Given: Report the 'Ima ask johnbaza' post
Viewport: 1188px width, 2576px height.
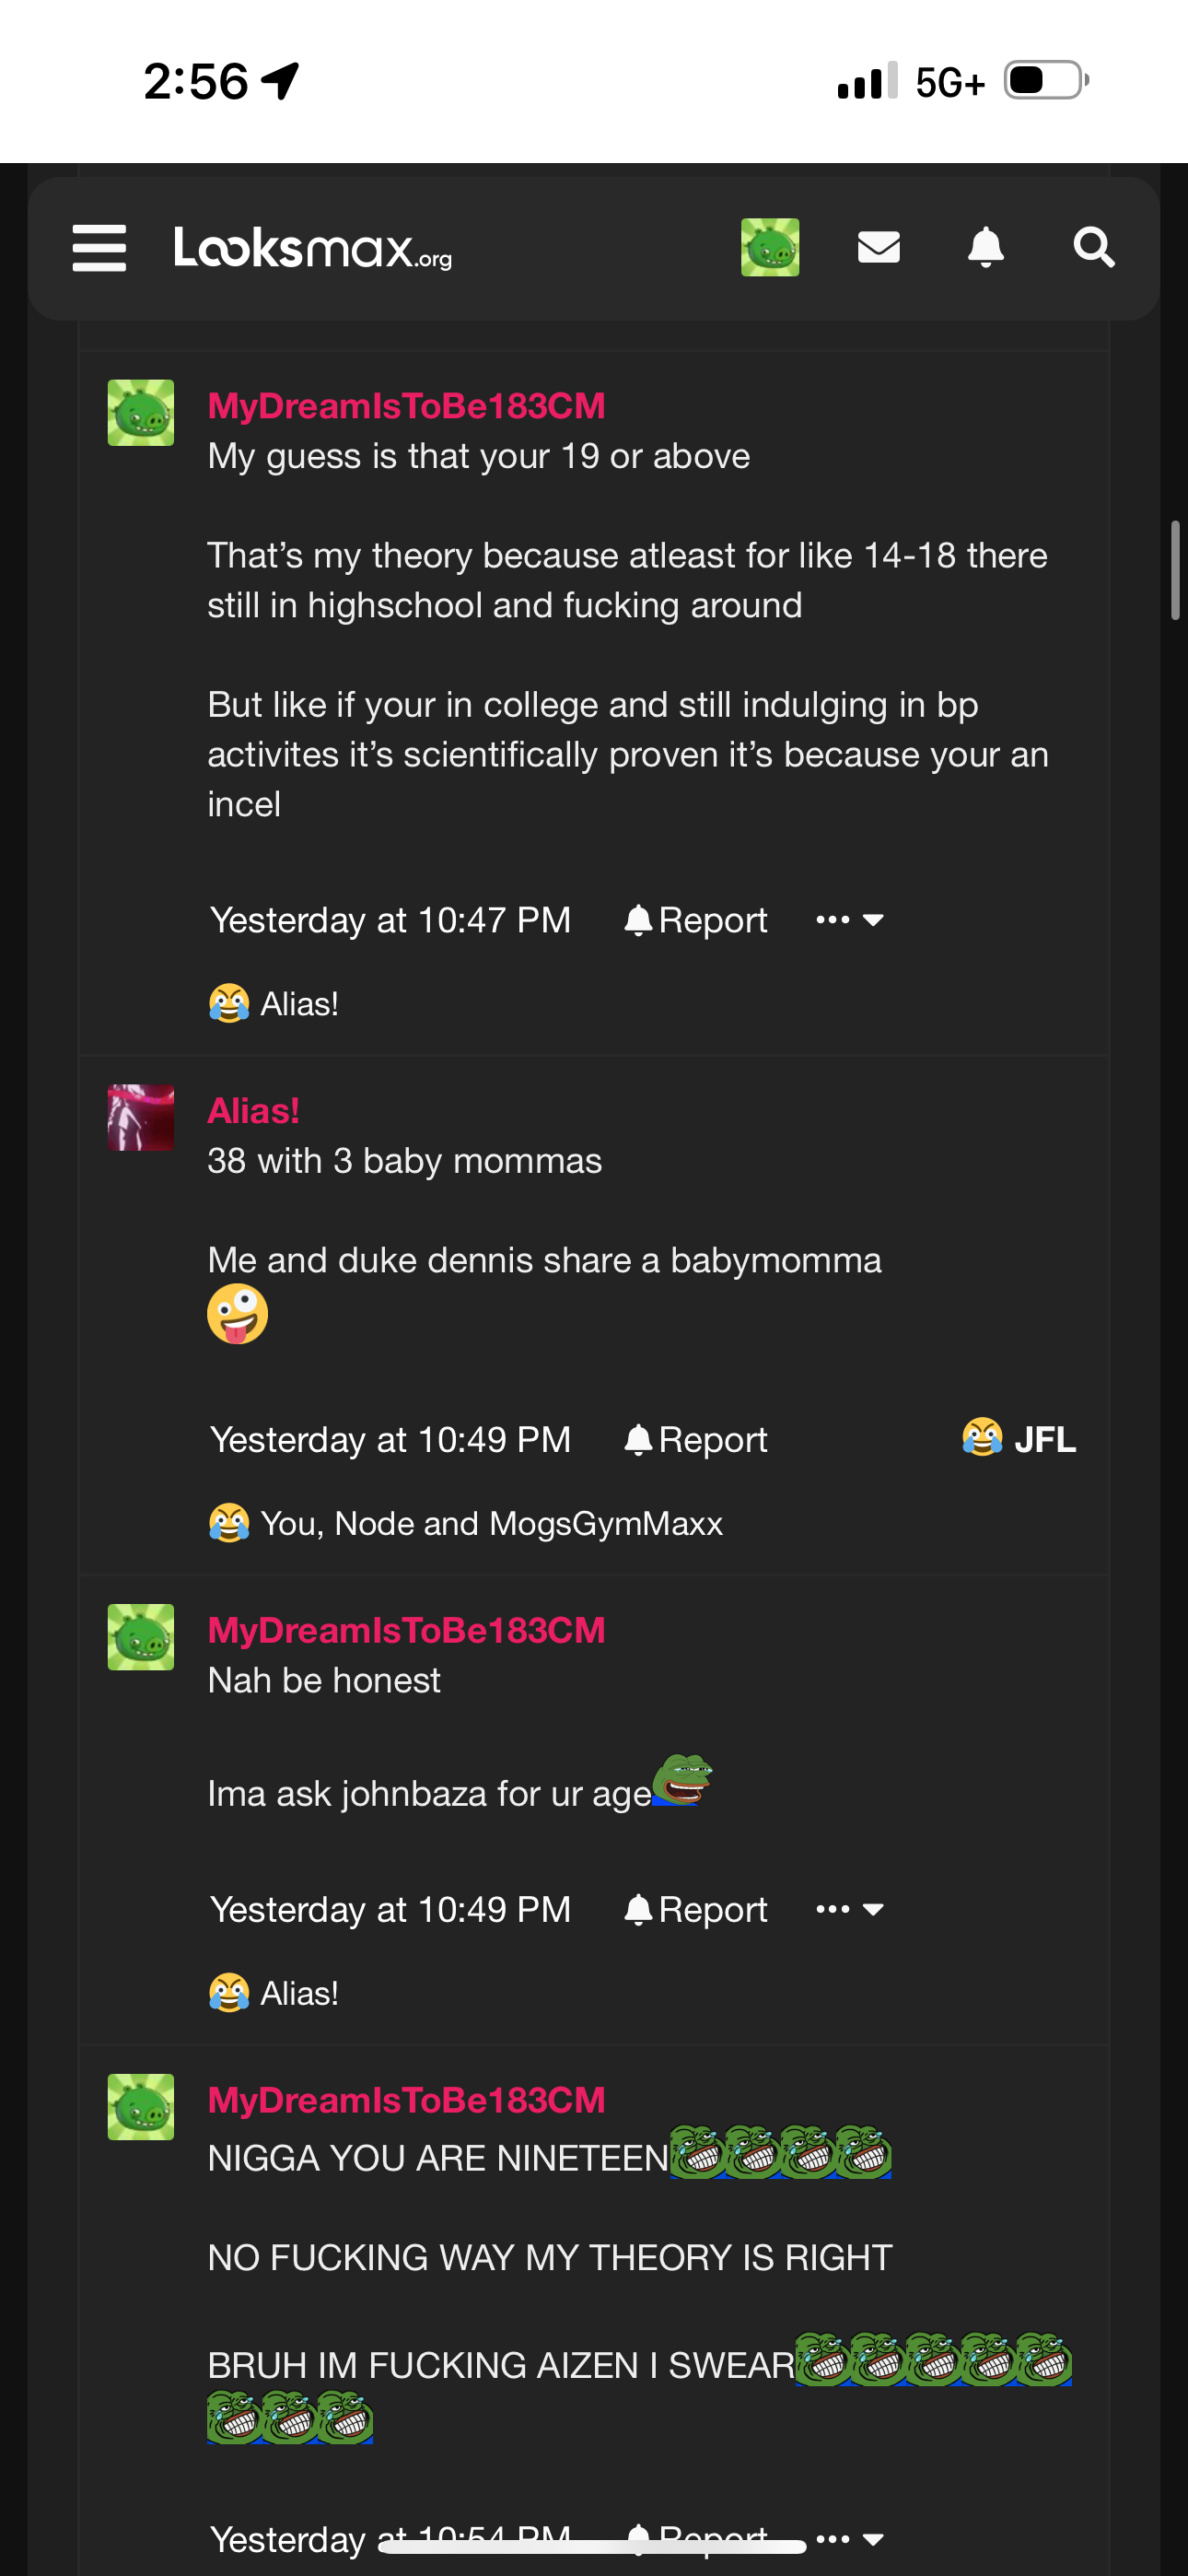Looking at the screenshot, I should [x=696, y=1910].
